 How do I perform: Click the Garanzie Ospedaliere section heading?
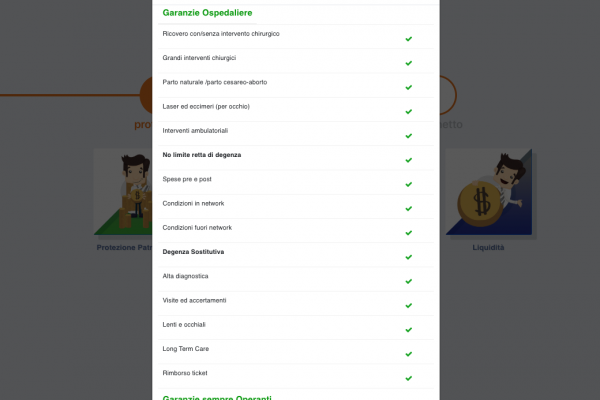tap(207, 13)
